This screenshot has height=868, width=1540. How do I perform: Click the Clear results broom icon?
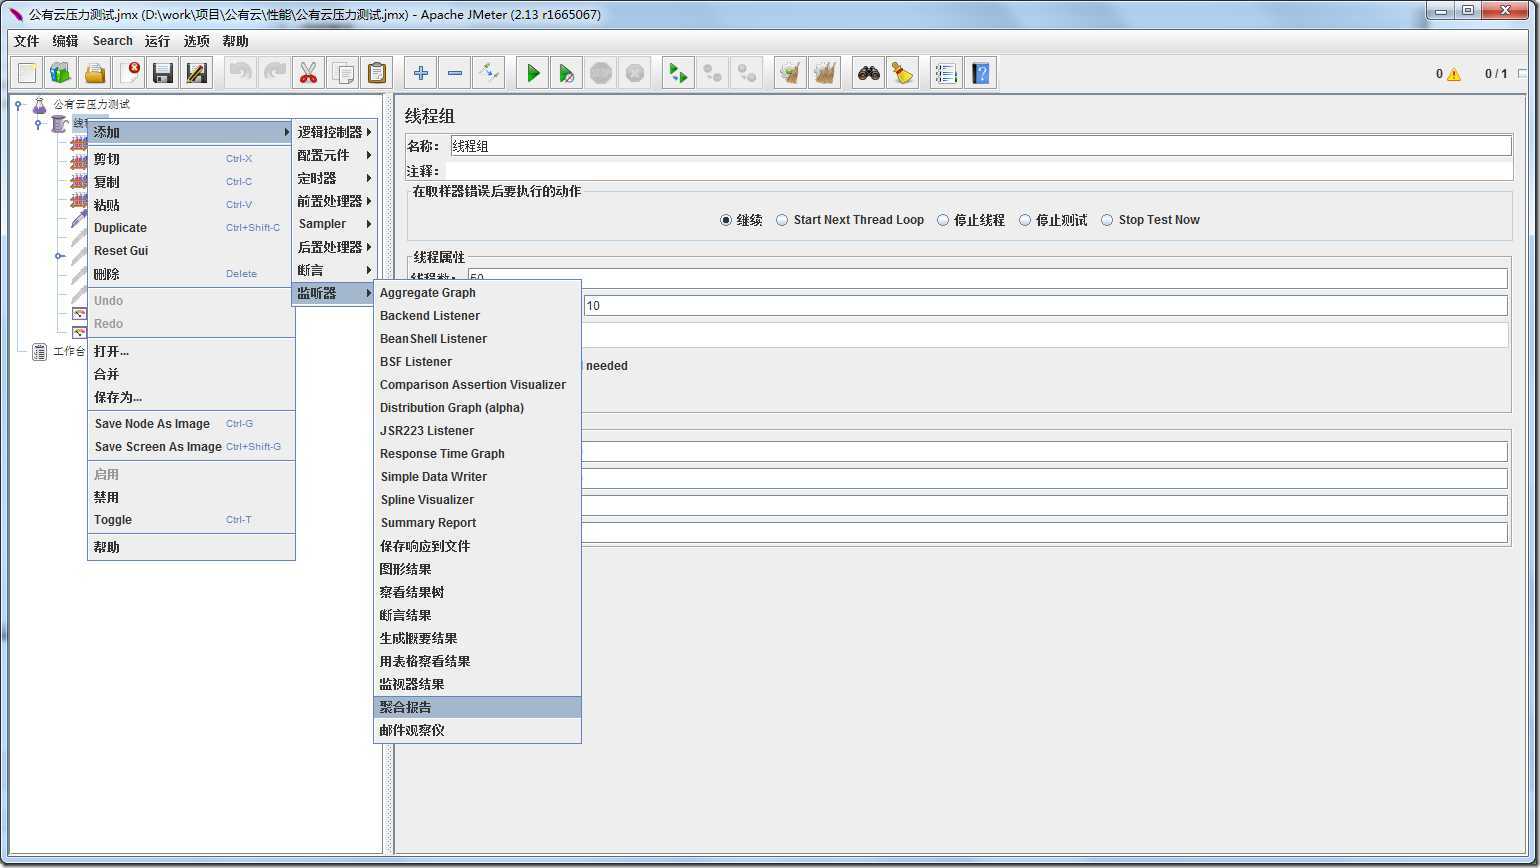point(791,73)
